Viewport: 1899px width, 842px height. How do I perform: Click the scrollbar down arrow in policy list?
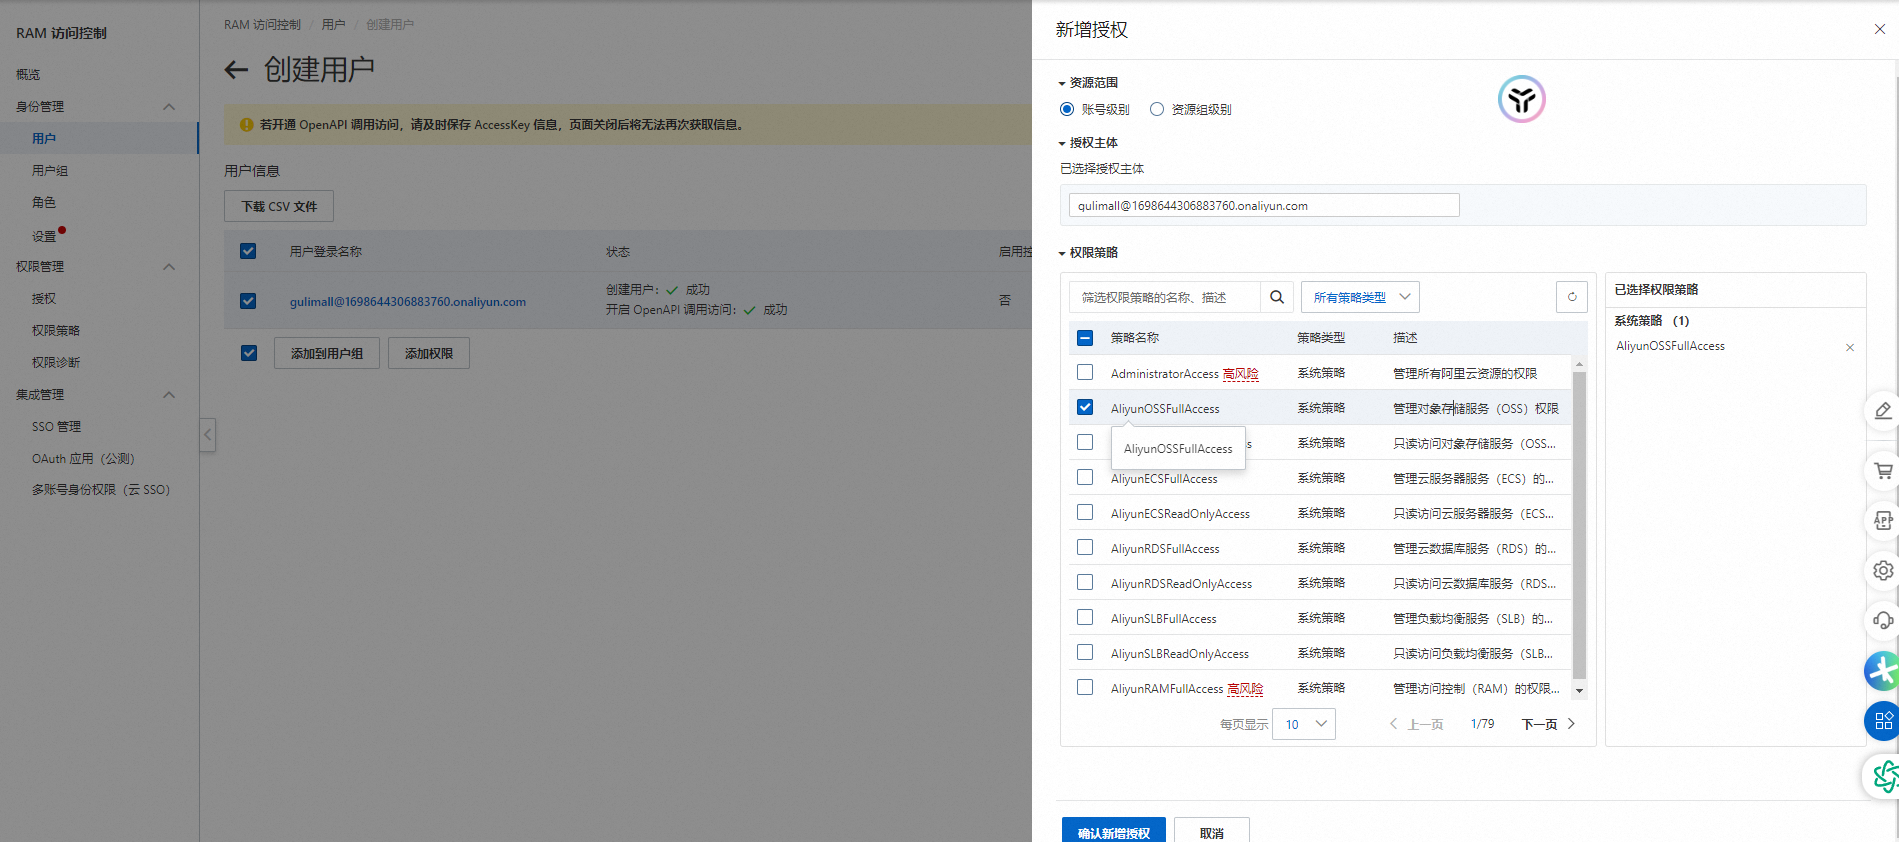click(1580, 690)
